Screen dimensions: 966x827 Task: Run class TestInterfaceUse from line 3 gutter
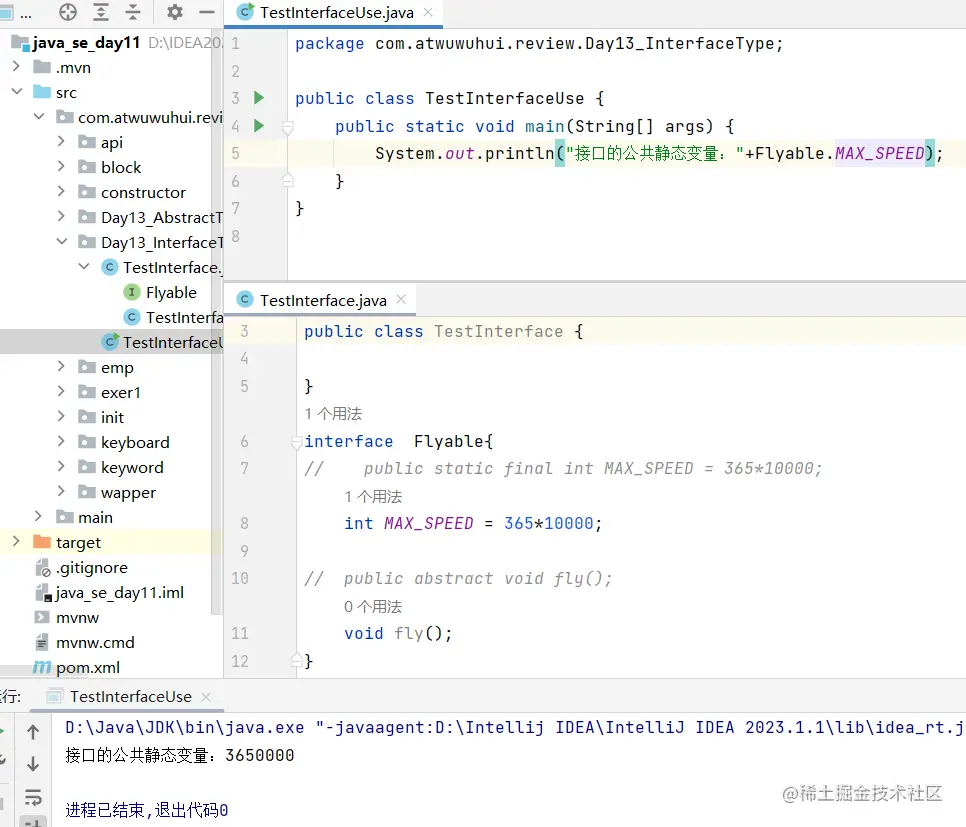coord(259,98)
